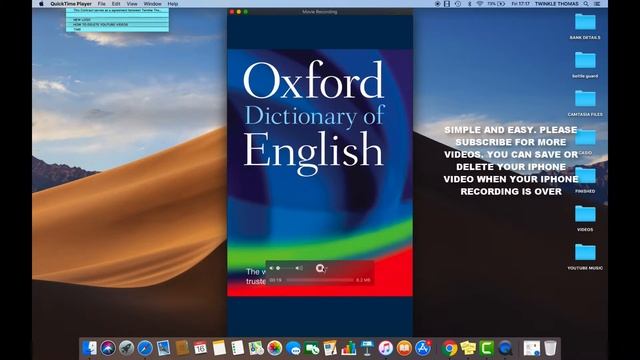
Task: Select the 'HOW TO DELETE YOUTUBE VIDEOS' note line
Action: click(x=100, y=24)
